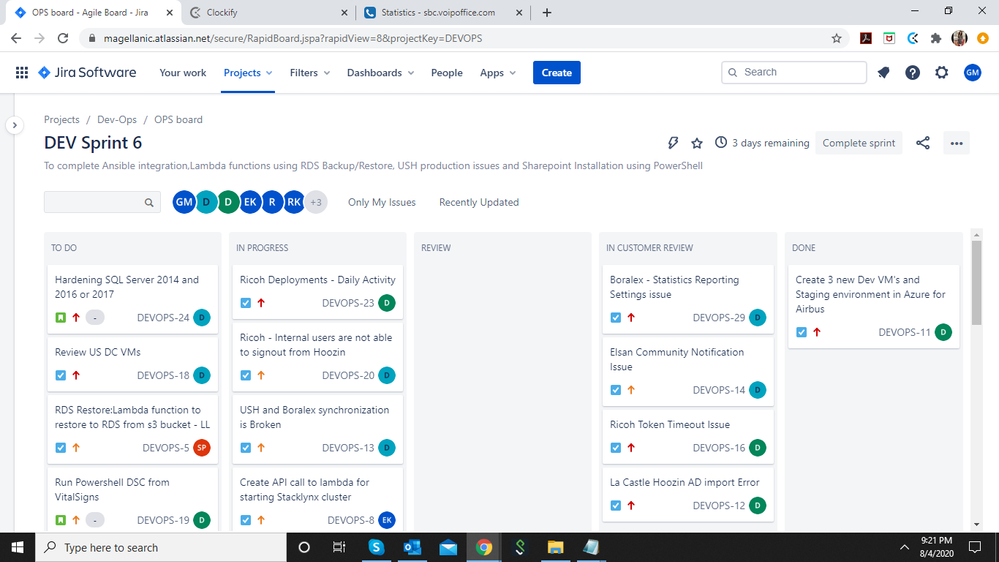This screenshot has height=562, width=999.
Task: Expand the Apps dropdown menu
Action: [498, 73]
